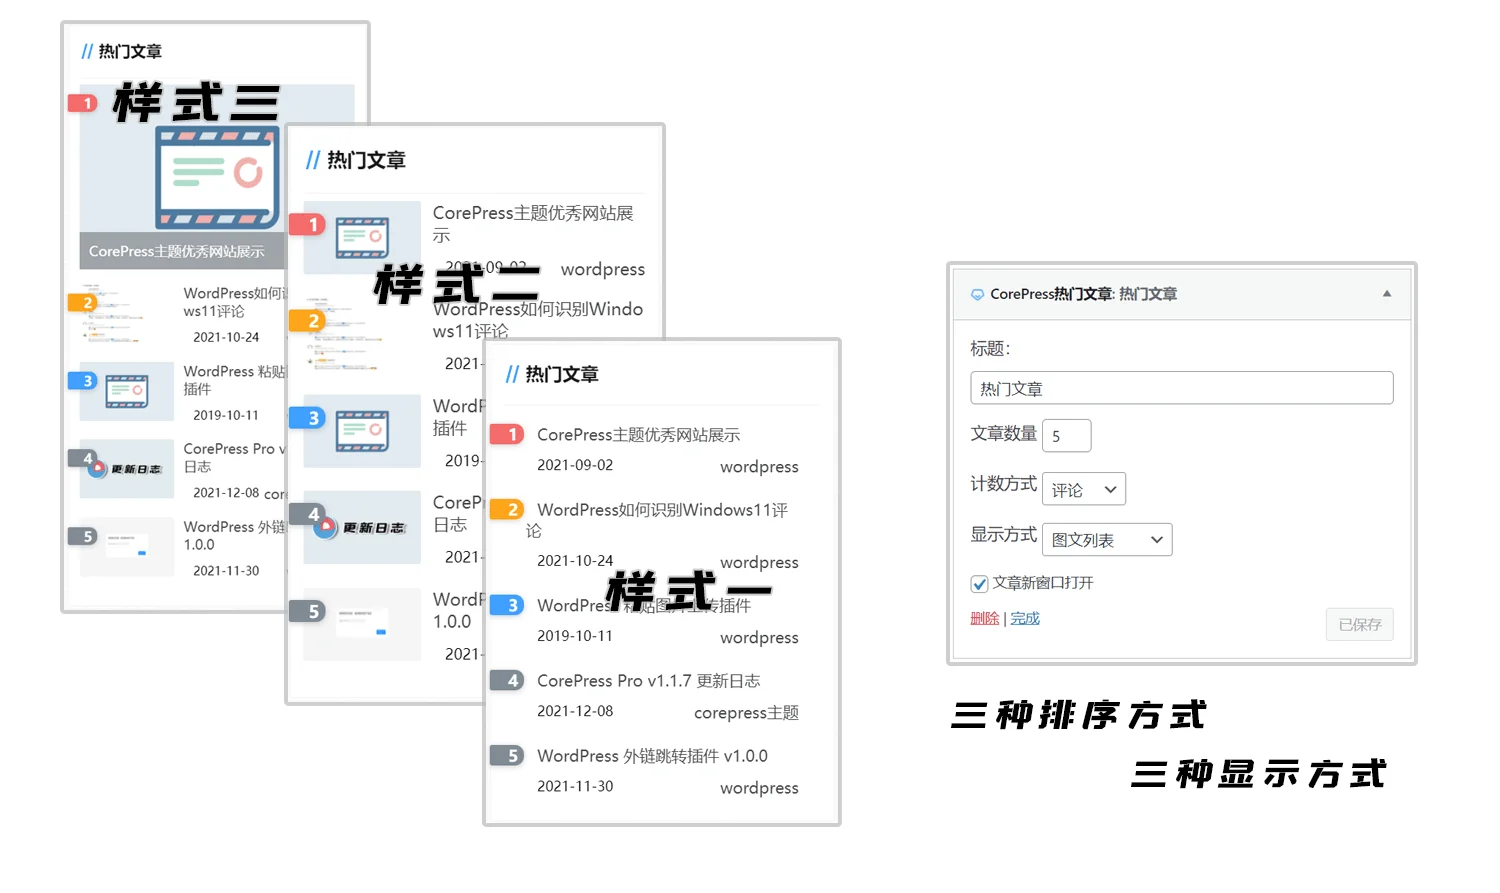
Task: Click rank badge 3 in middle panel
Action: 308,418
